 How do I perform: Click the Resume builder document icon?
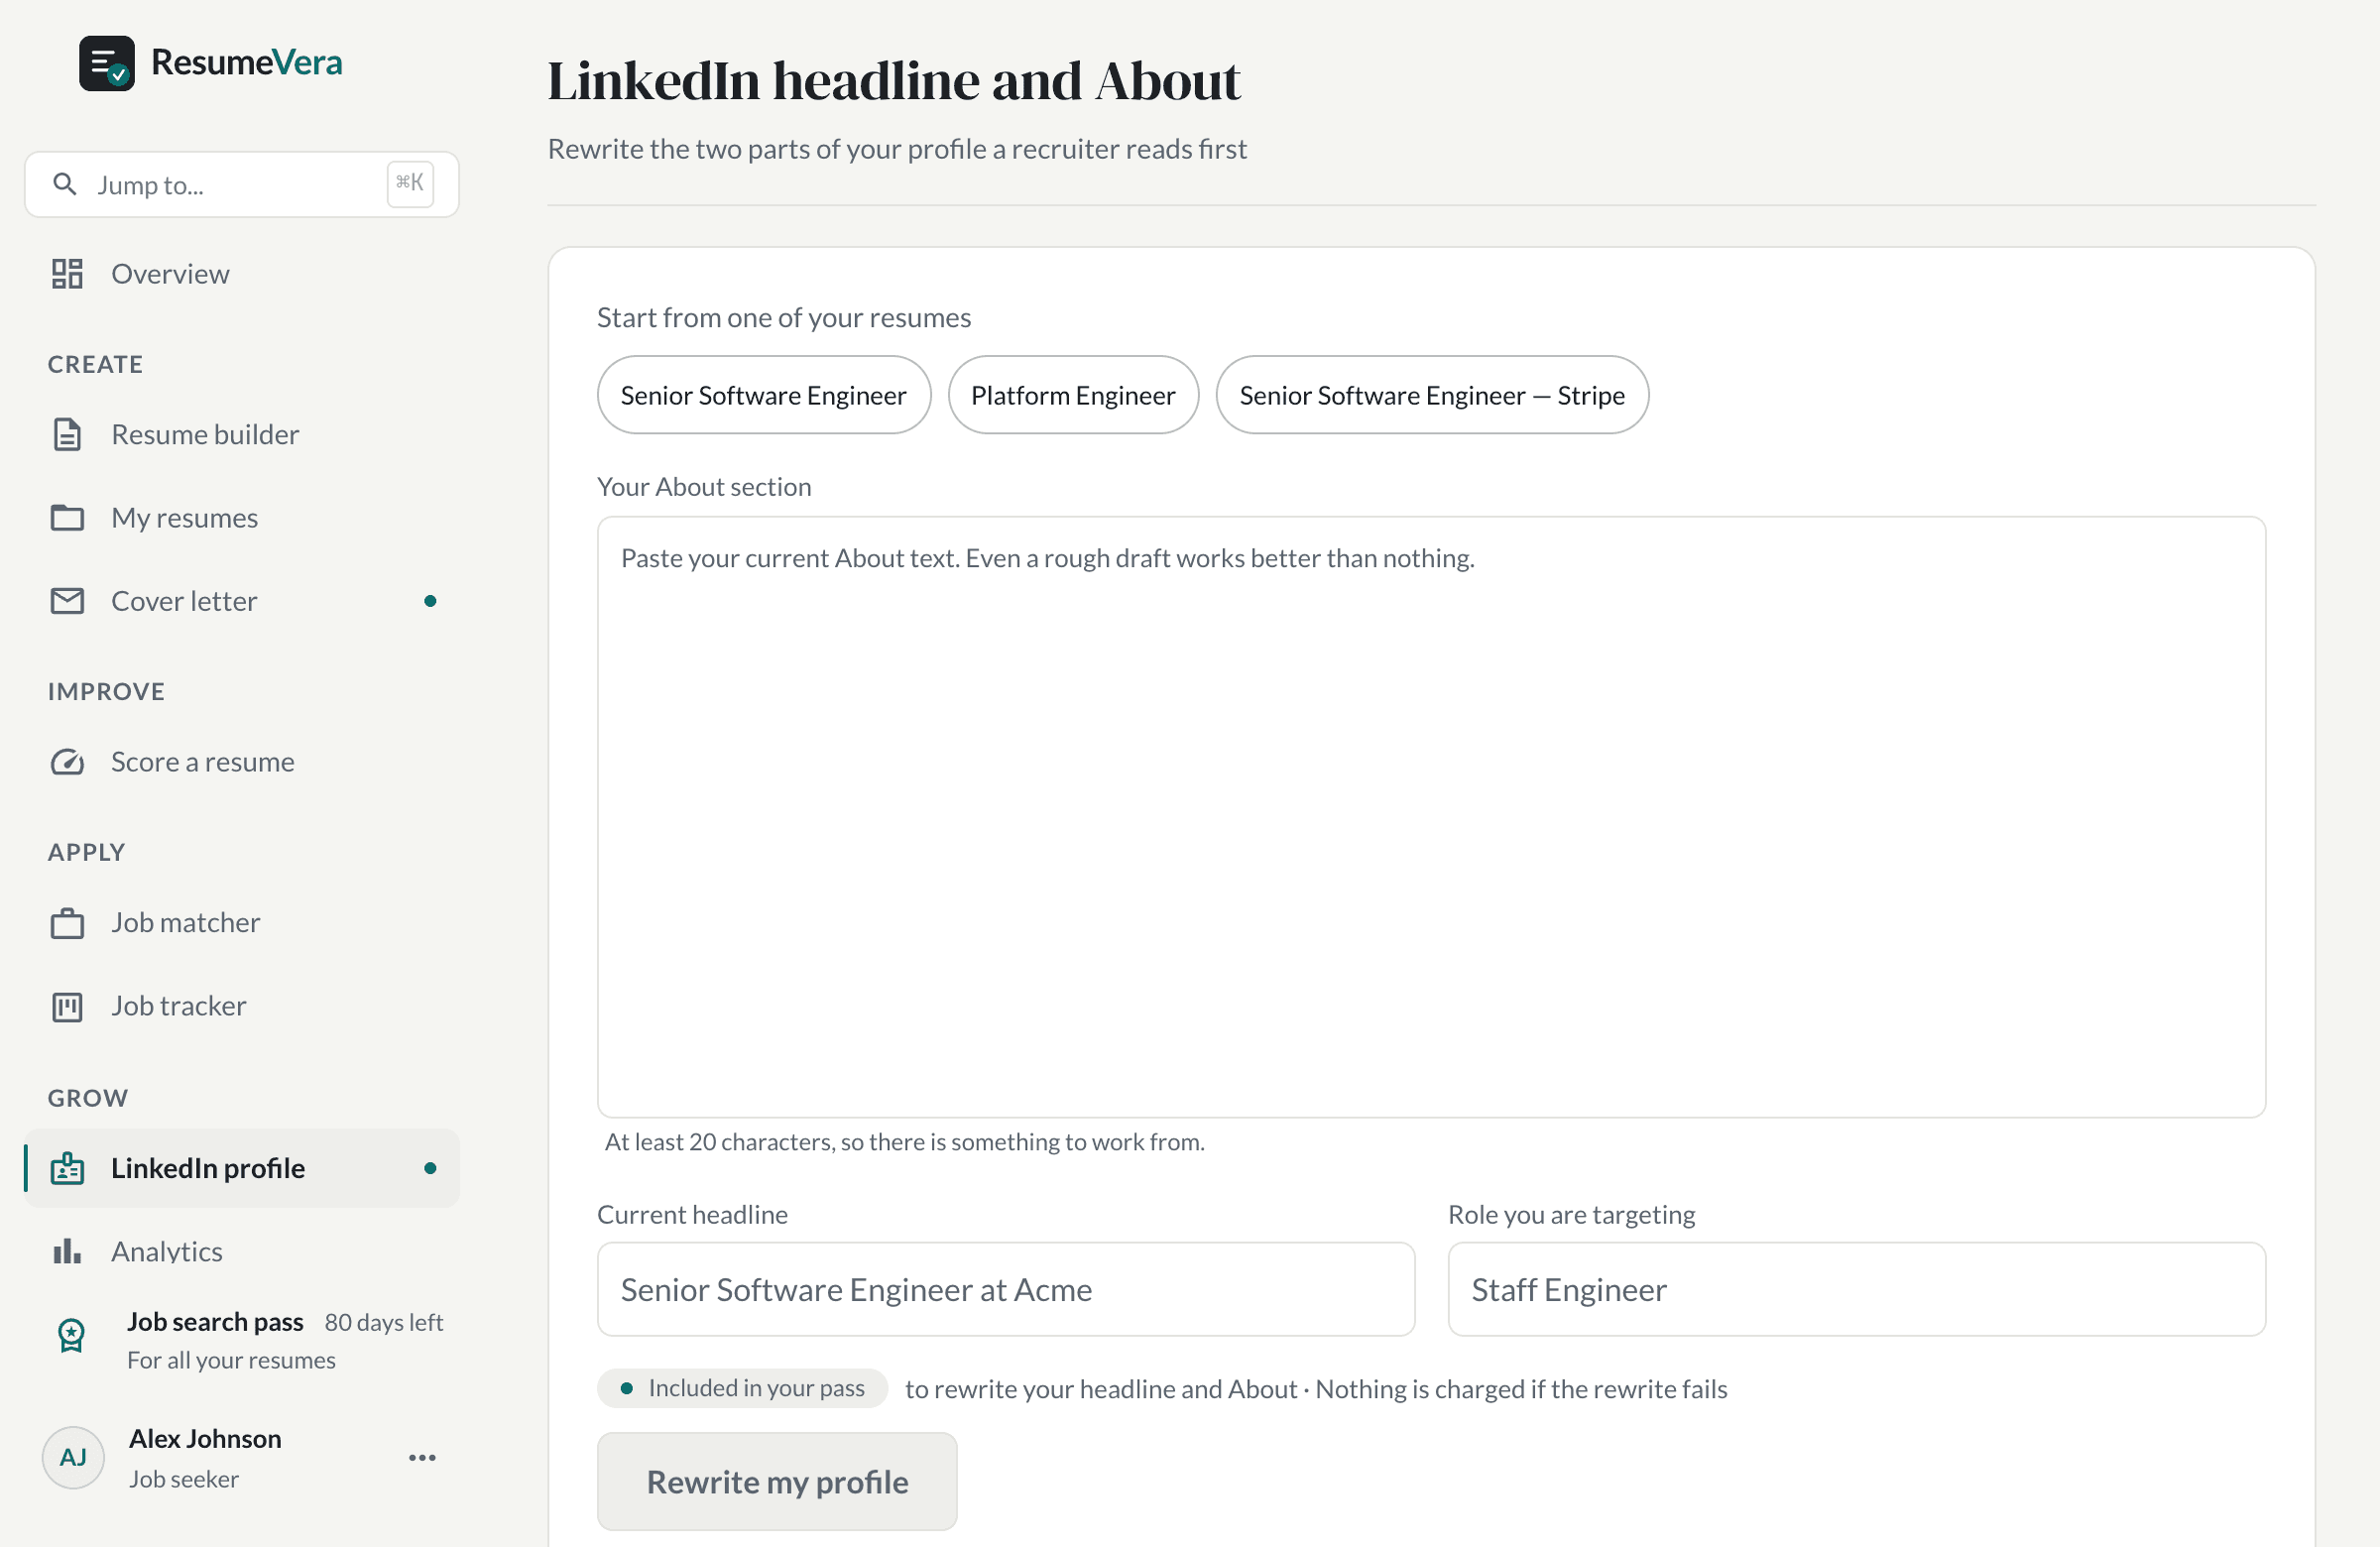pos(67,434)
